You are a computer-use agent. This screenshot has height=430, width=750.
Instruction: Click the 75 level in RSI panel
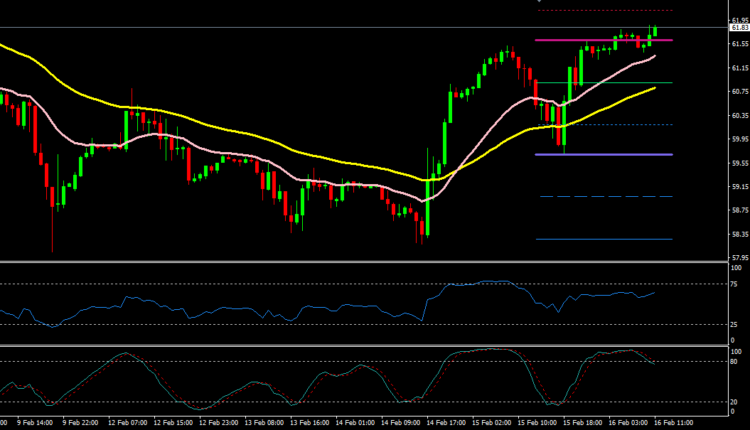click(736, 284)
